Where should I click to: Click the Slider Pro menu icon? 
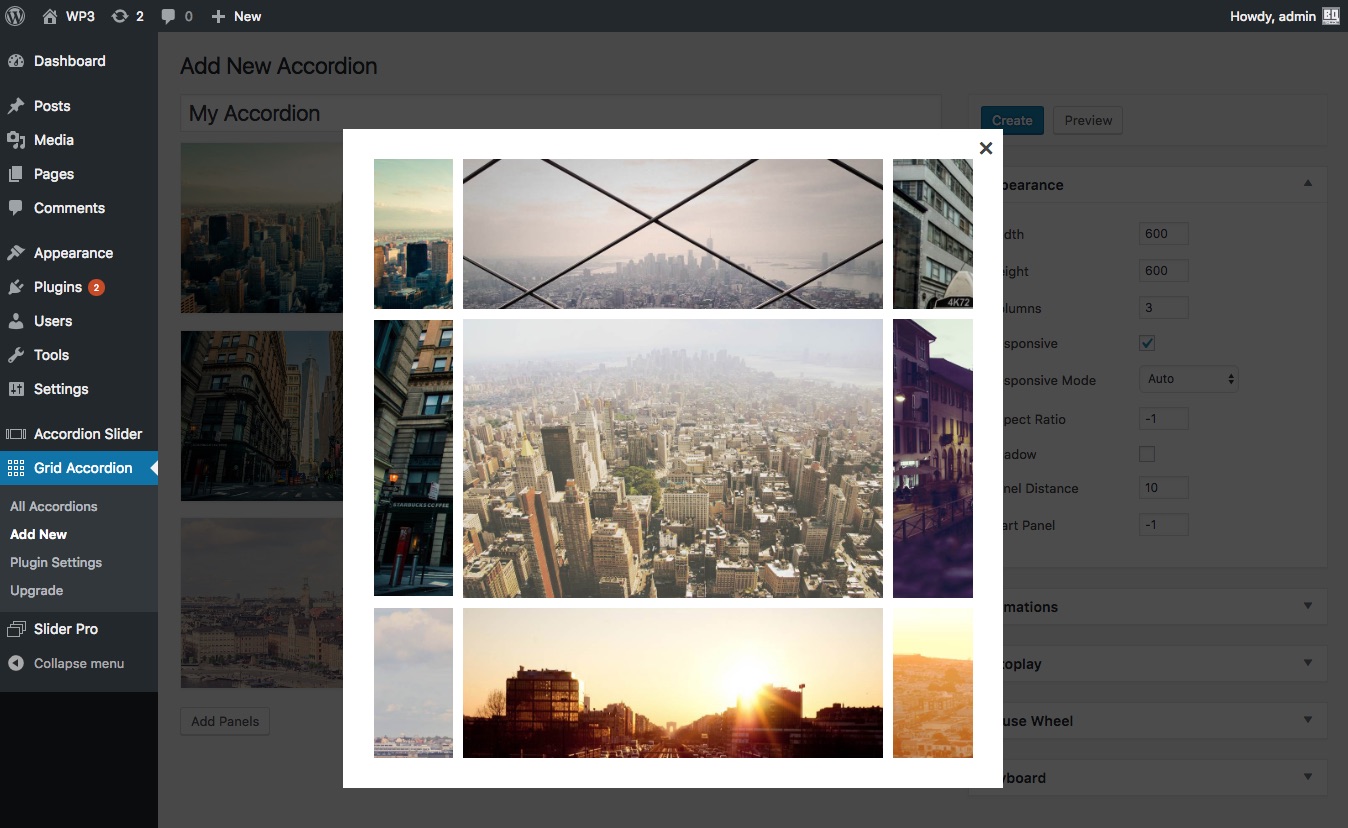pyautogui.click(x=15, y=629)
